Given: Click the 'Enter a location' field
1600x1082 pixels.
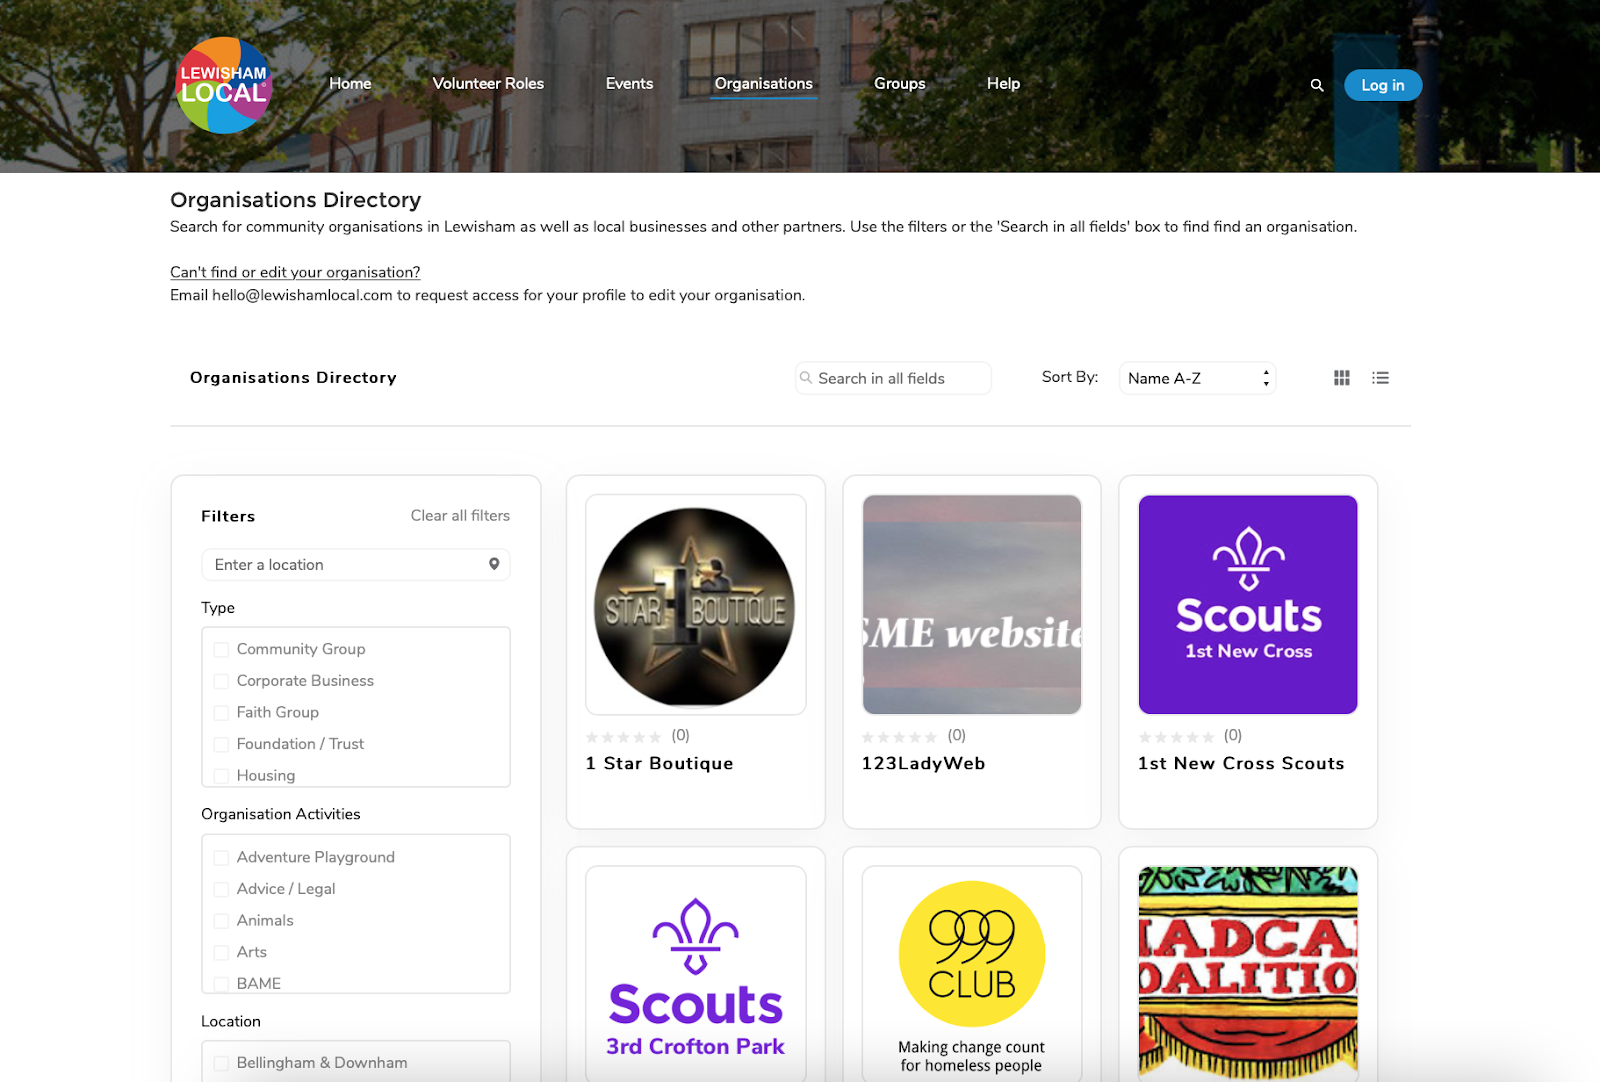Looking at the screenshot, I should point(356,565).
